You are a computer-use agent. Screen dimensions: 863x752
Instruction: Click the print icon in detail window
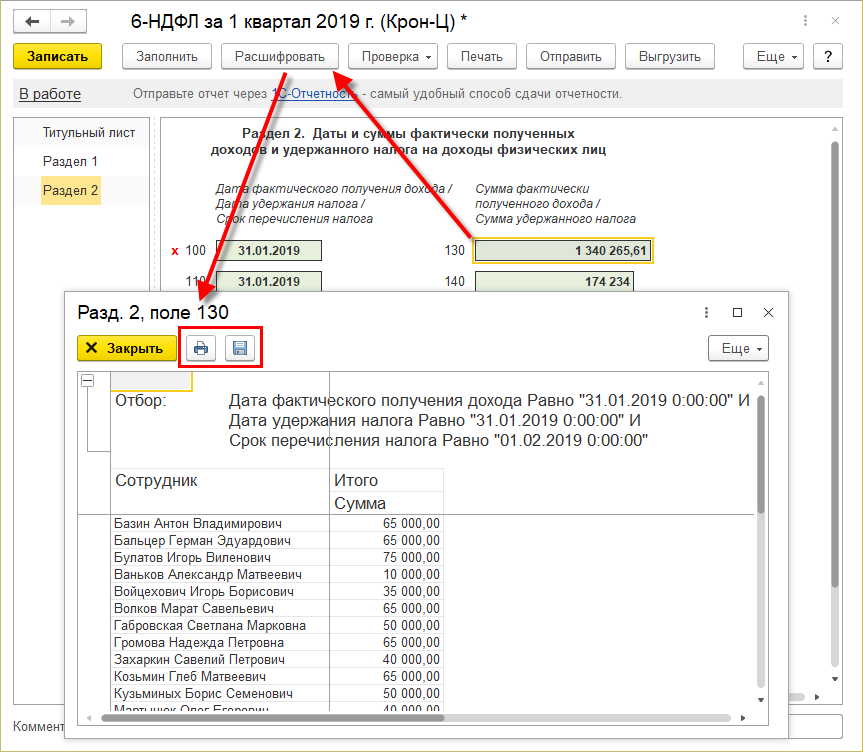pyautogui.click(x=201, y=348)
